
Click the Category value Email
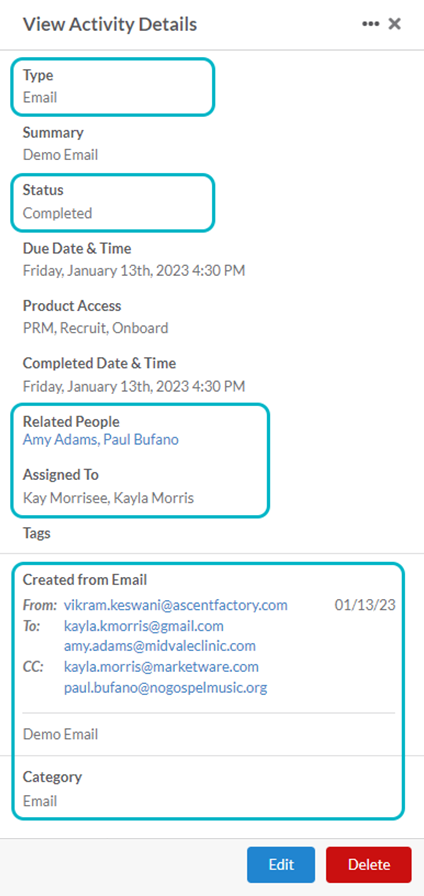tap(40, 801)
